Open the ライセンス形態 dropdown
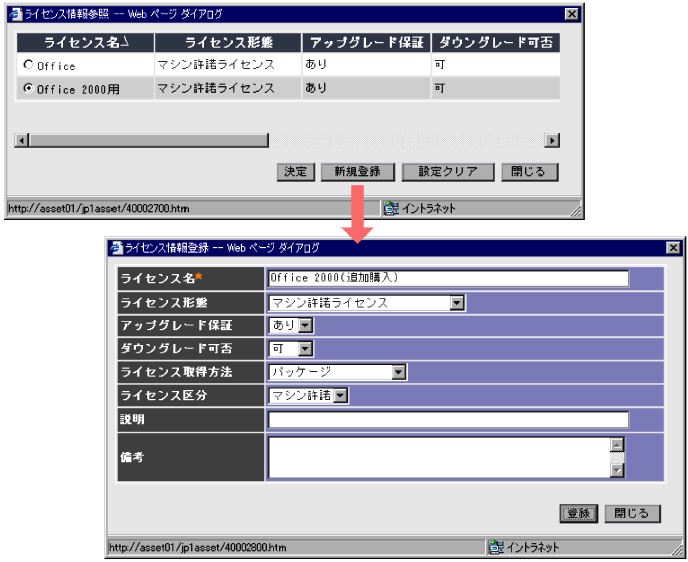 457,303
